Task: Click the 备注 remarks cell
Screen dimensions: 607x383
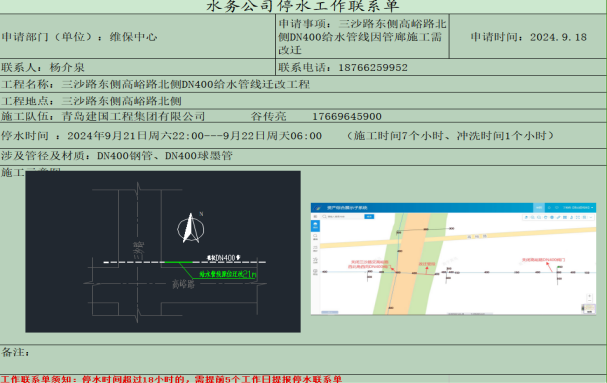Action: click(x=303, y=359)
